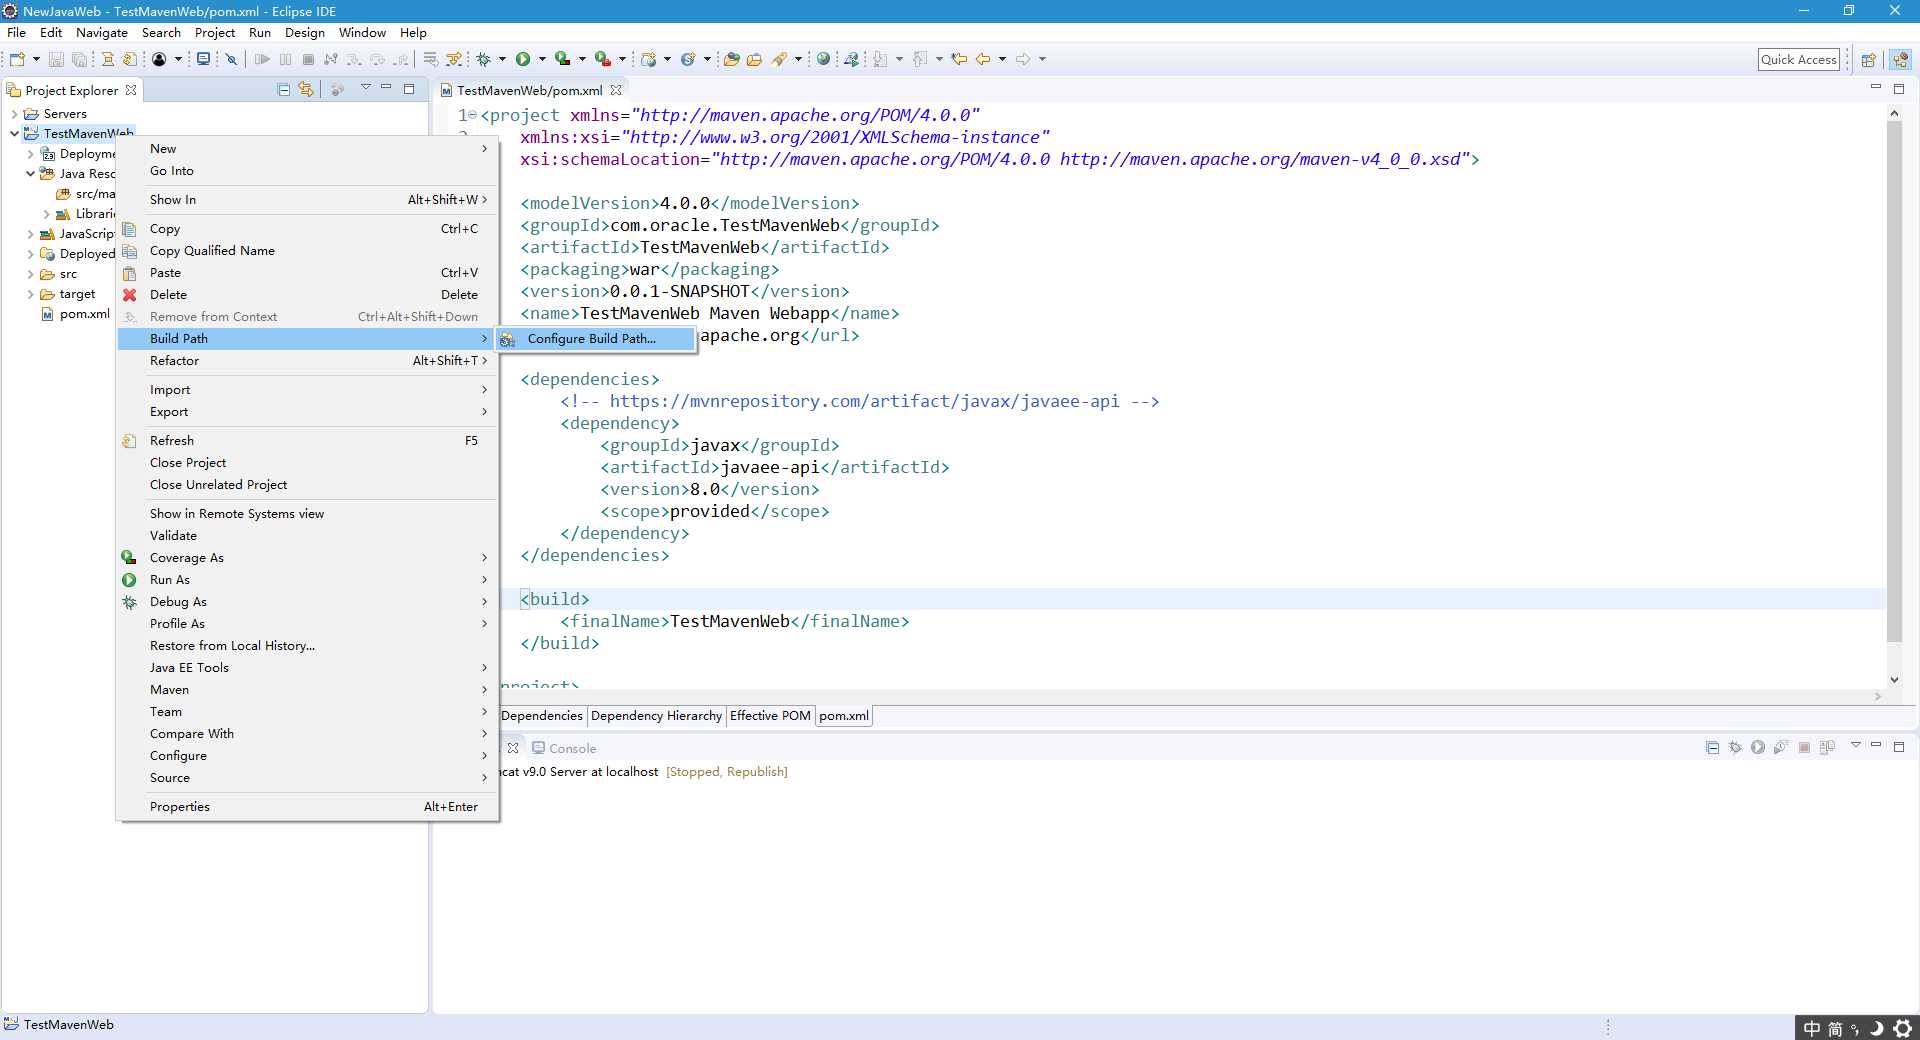1920x1040 pixels.
Task: Click the Save toolbar icon
Action: 56,59
